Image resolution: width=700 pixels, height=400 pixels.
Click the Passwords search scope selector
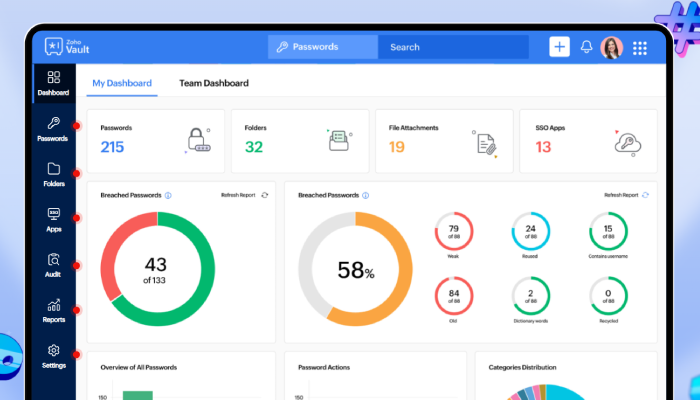tap(323, 47)
